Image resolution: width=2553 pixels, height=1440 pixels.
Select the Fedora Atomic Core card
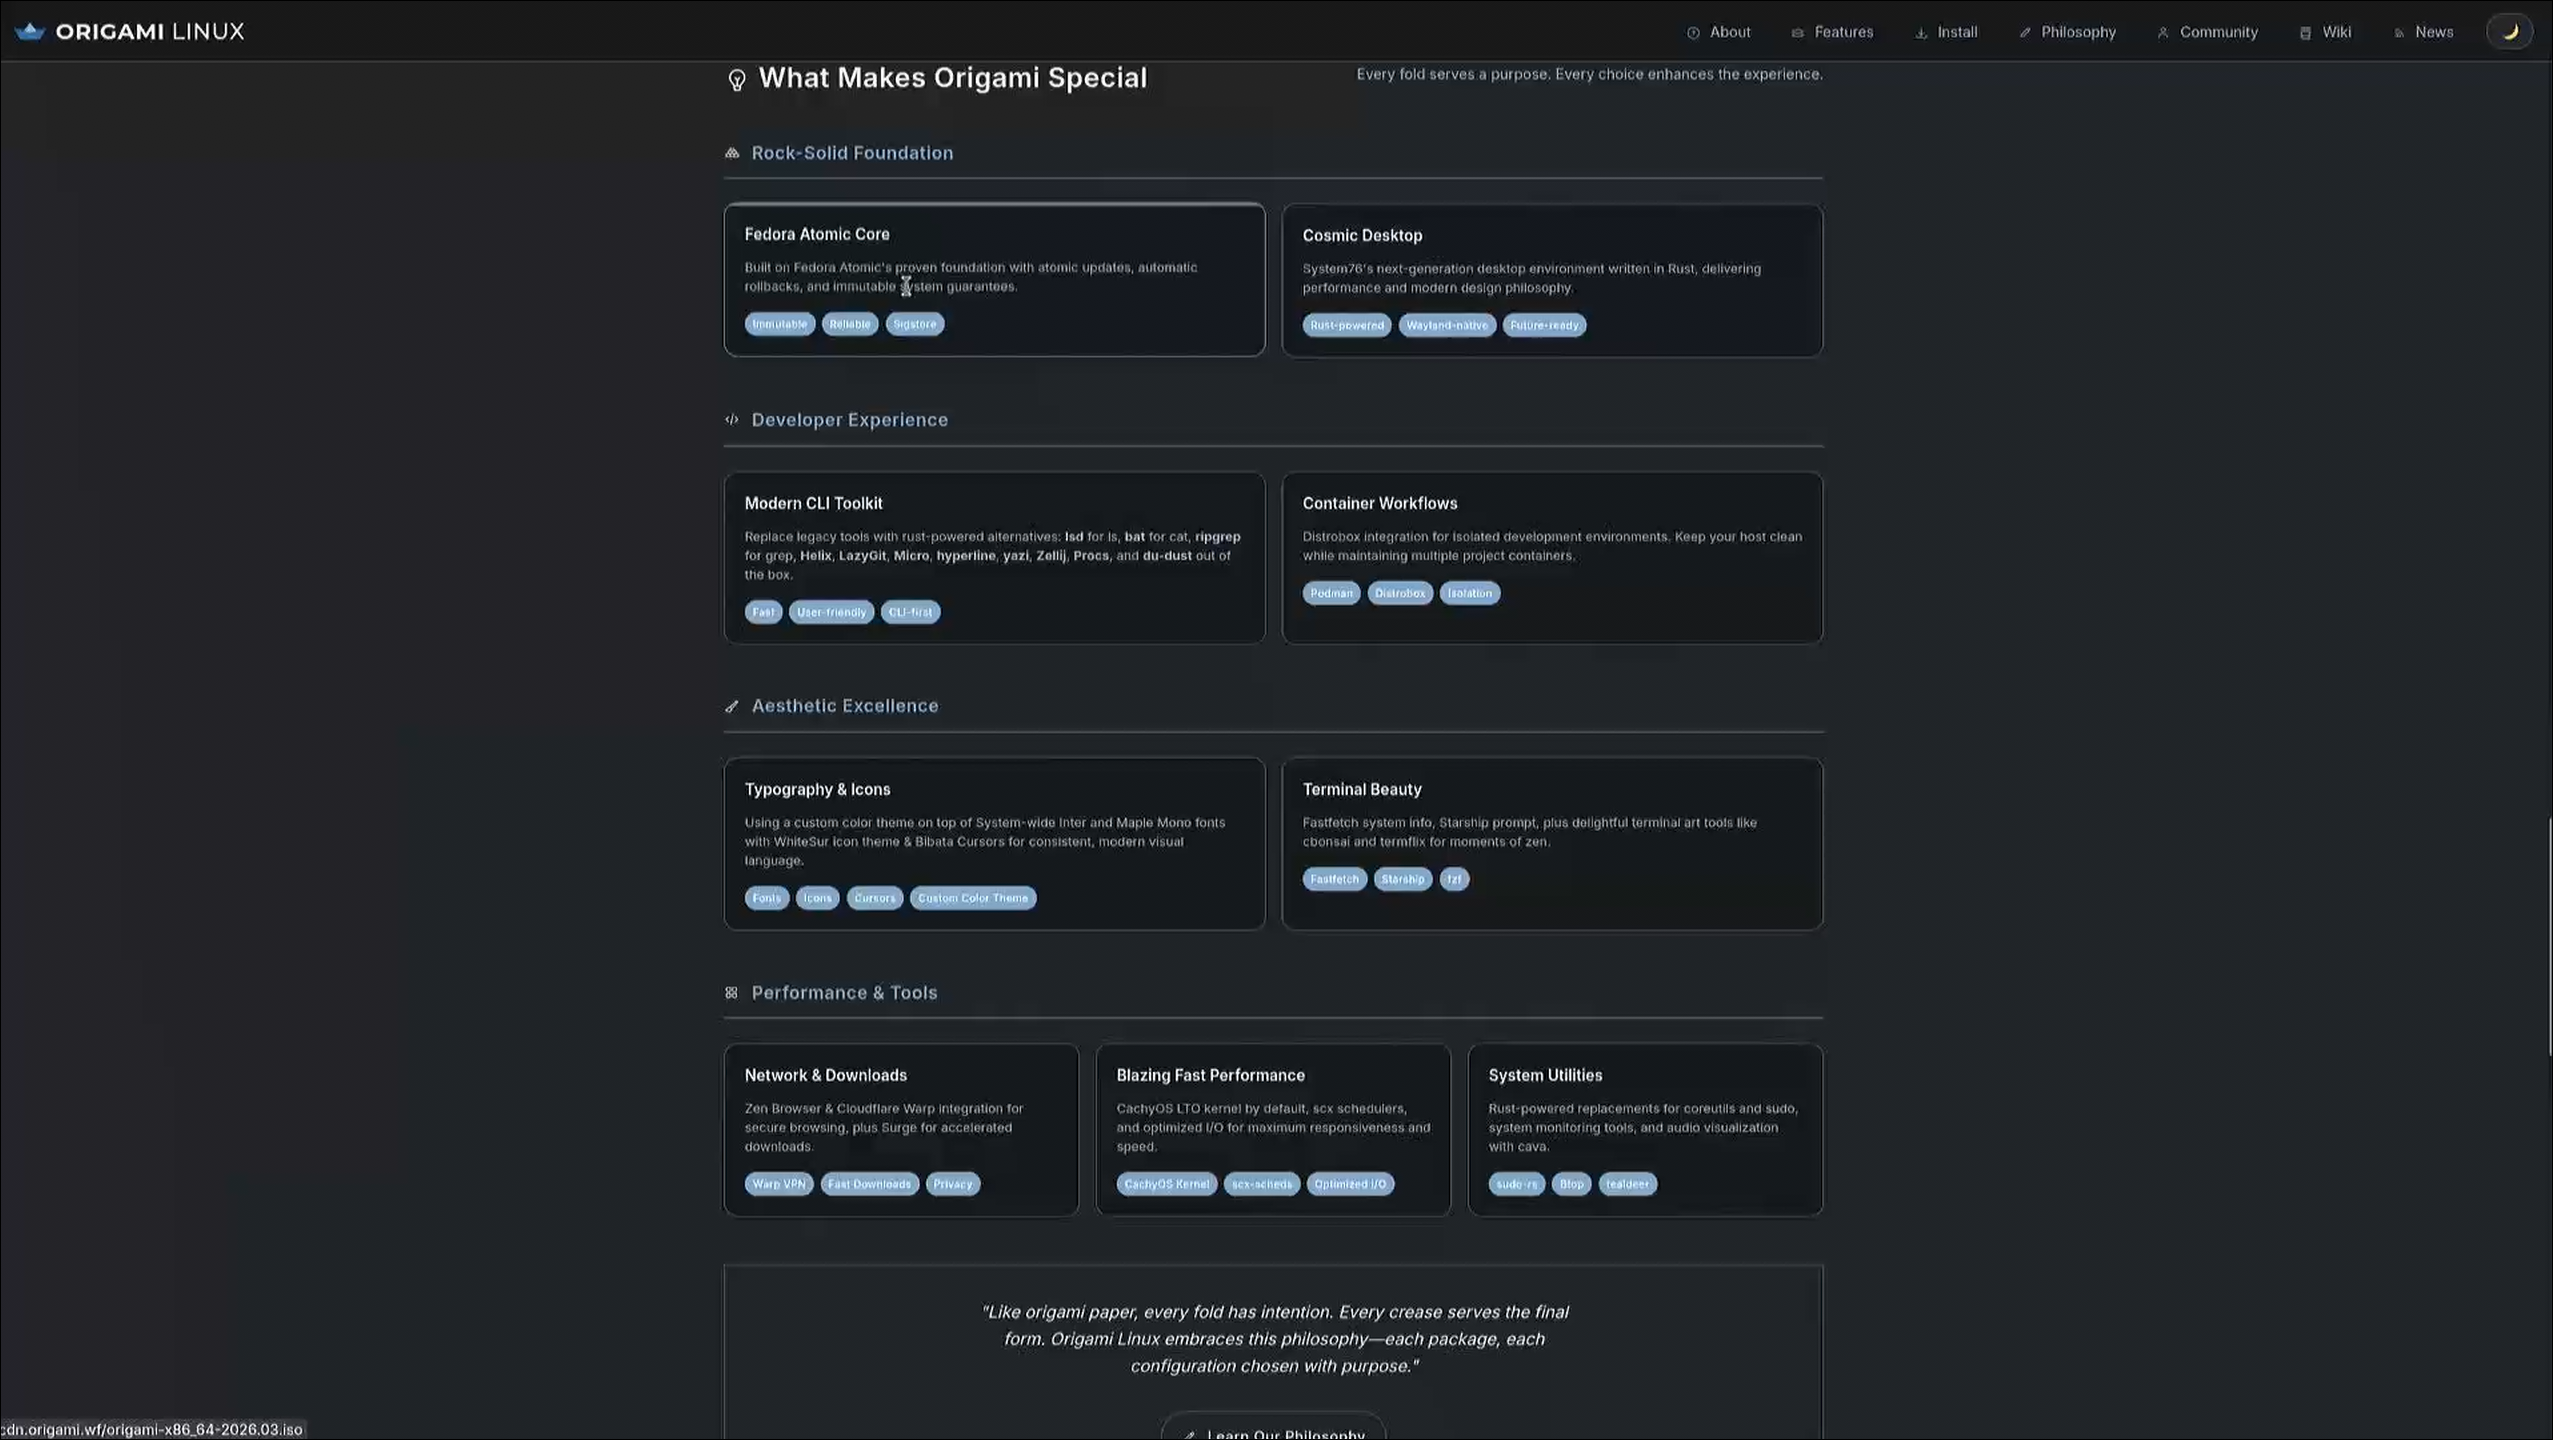[994, 280]
